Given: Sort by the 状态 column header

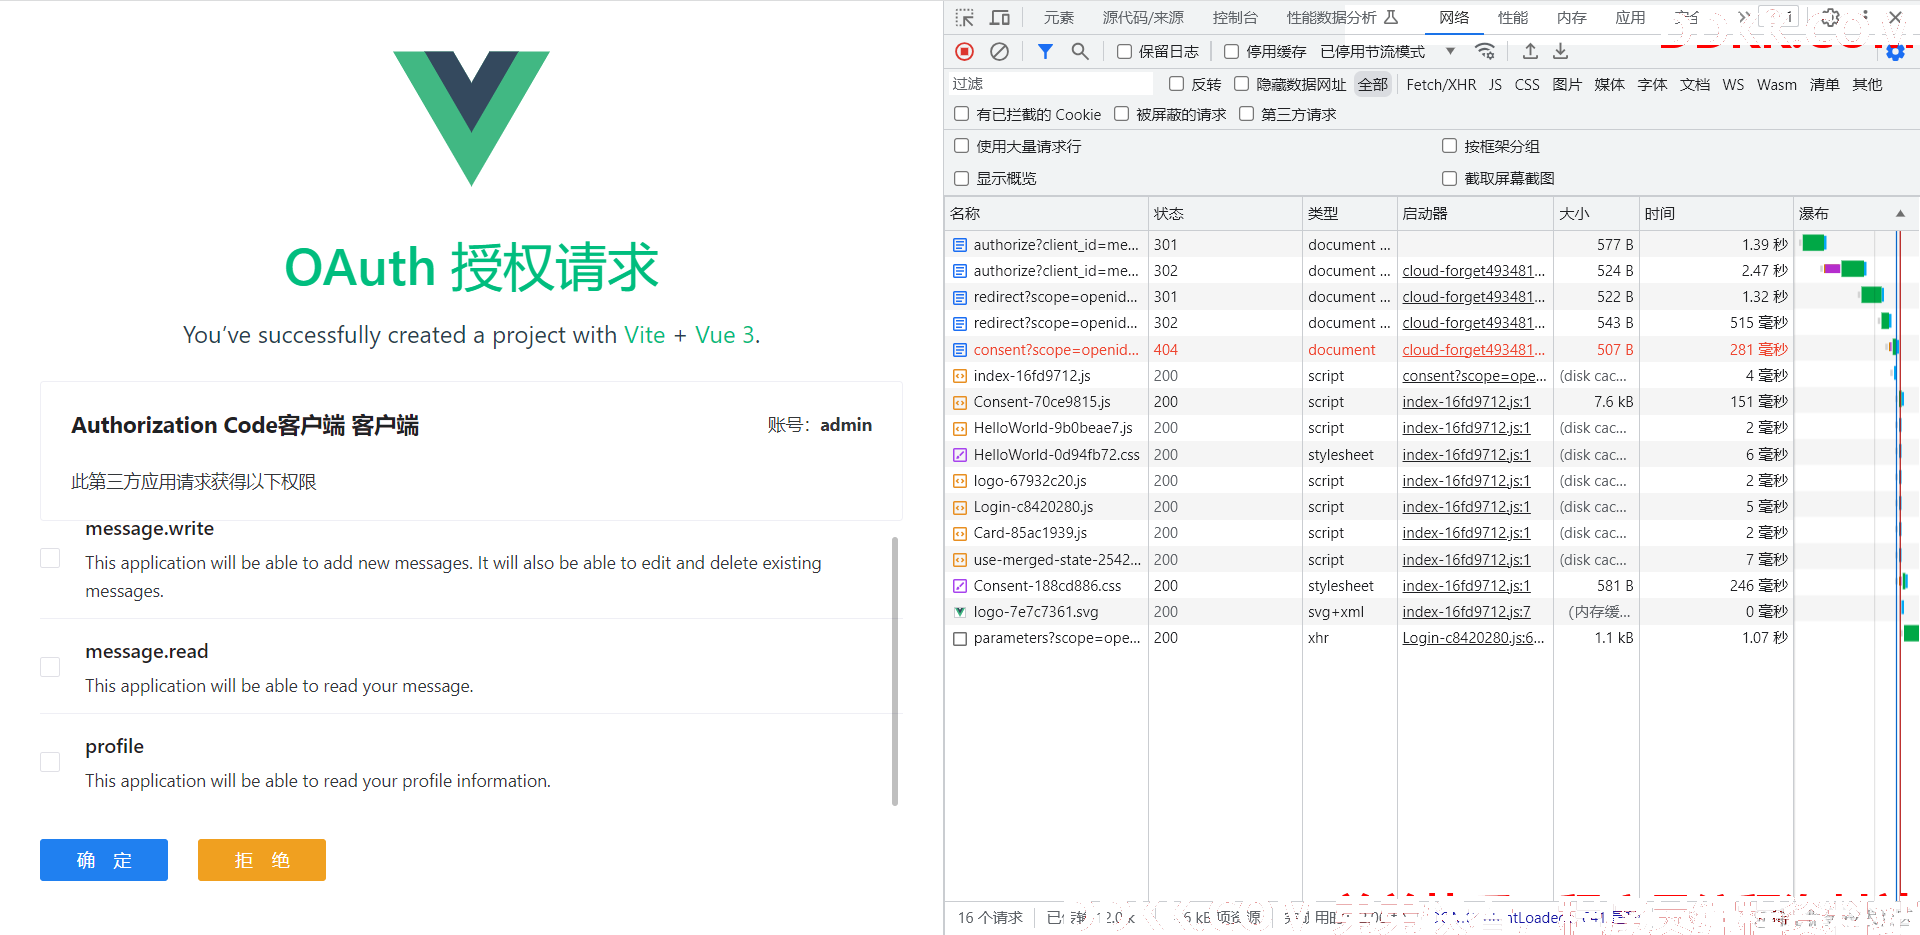Looking at the screenshot, I should click(1225, 213).
